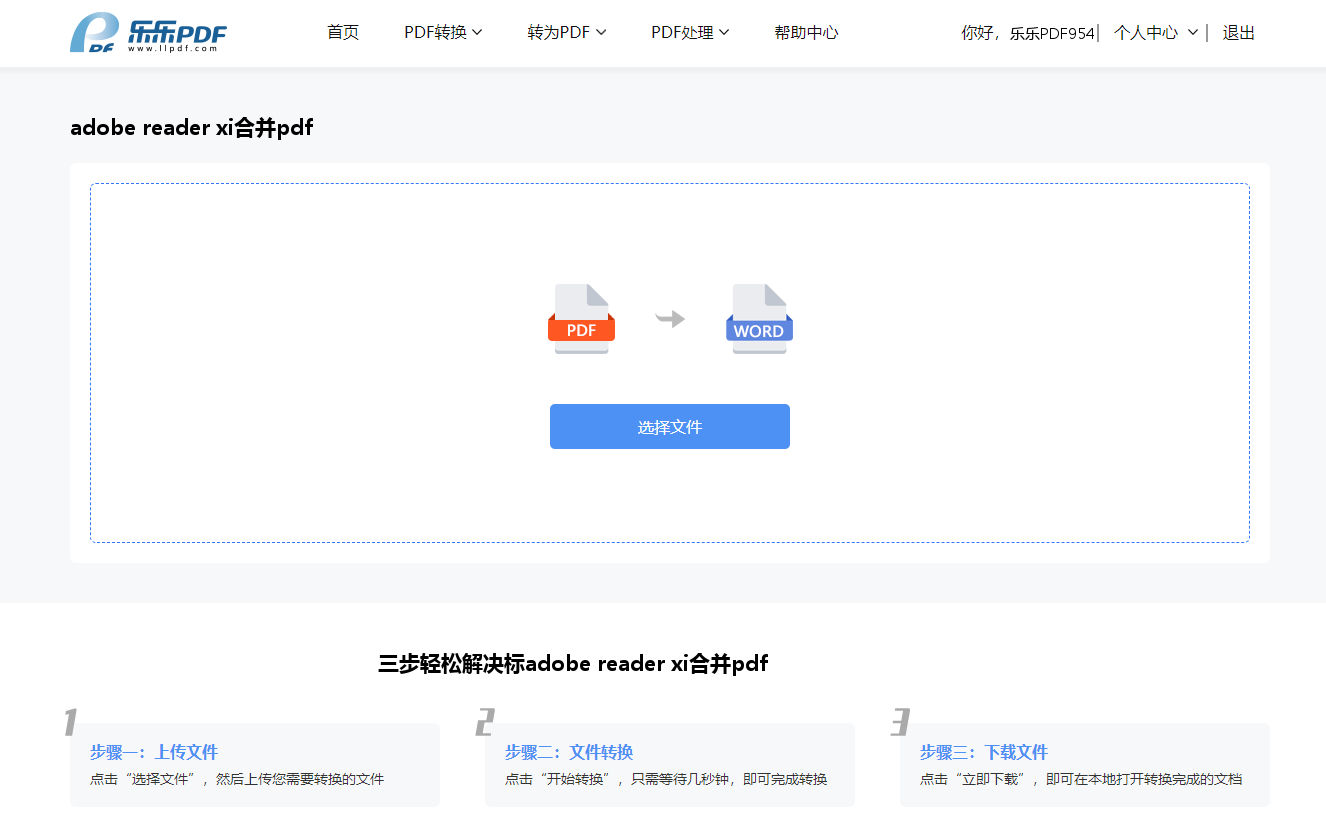1326x833 pixels.
Task: Click the step one description about 选择文件
Action: (237, 779)
